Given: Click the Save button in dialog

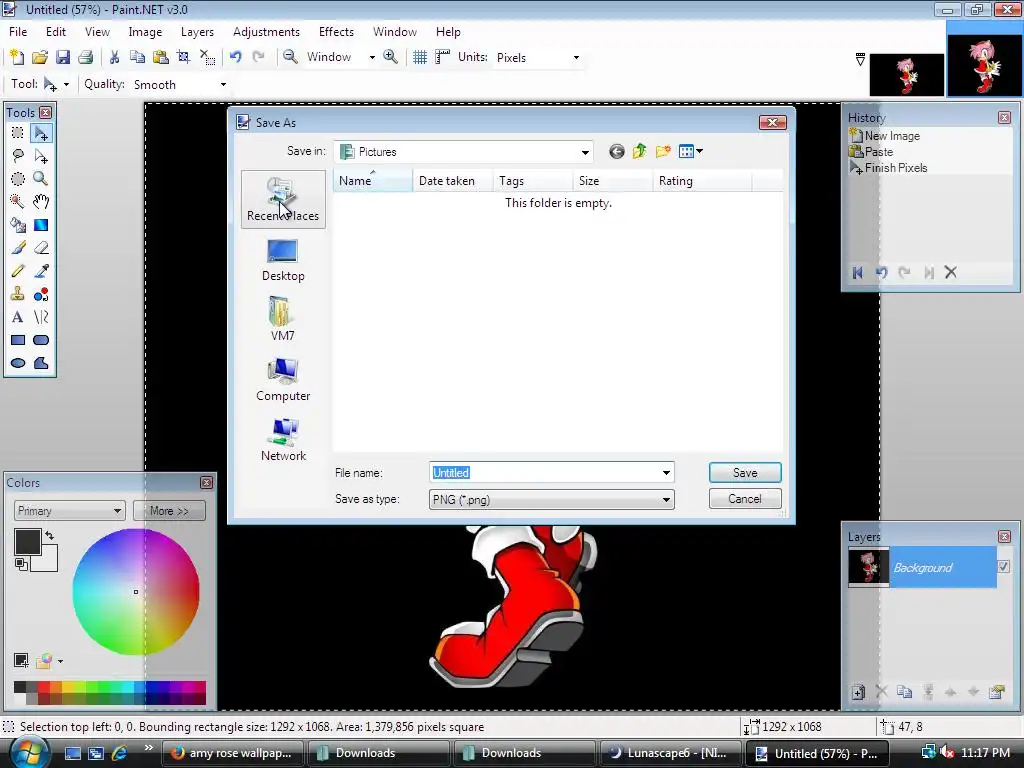Looking at the screenshot, I should click(745, 473).
